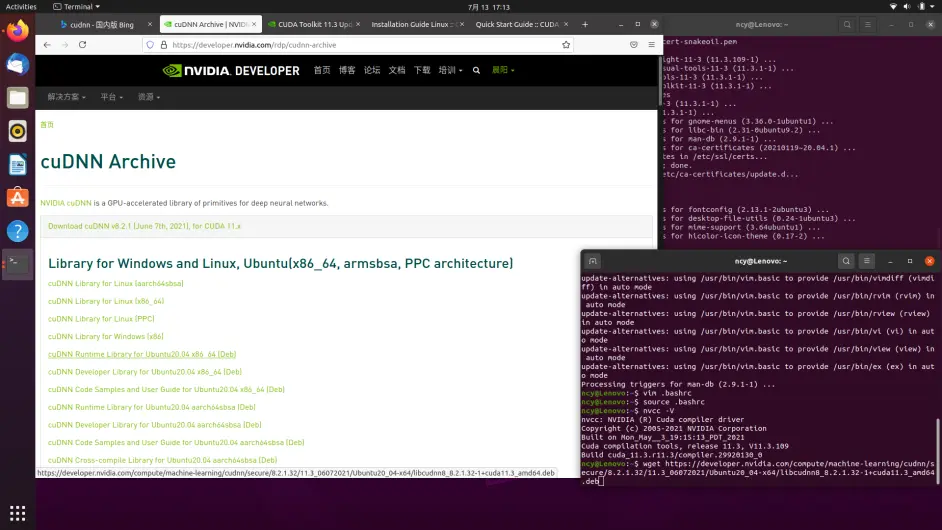942x530 pixels.
Task: Bookmark this page with star icon
Action: click(566, 44)
